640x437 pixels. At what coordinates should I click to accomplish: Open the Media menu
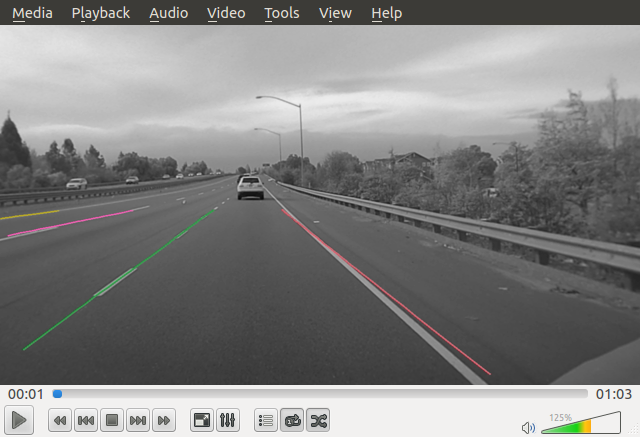click(x=32, y=13)
